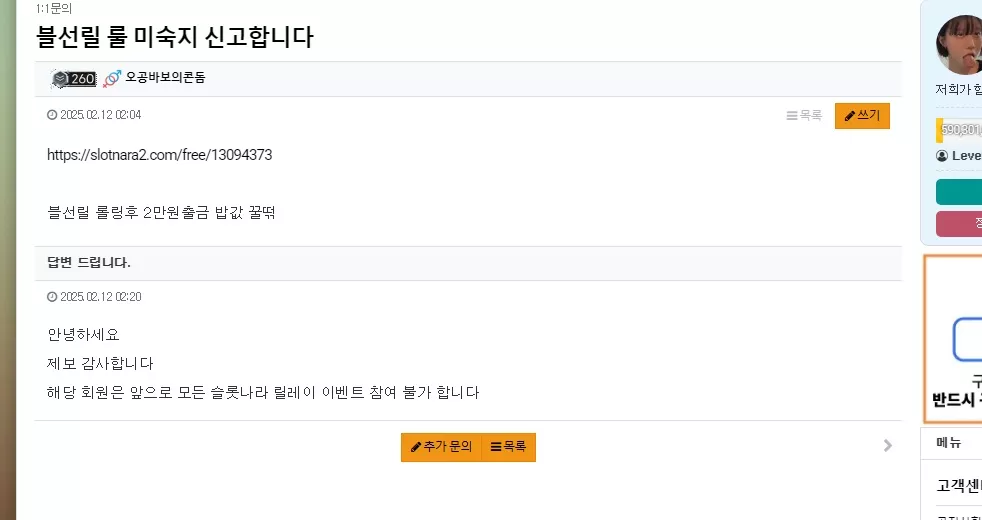
Task: Click the pencil icon on 추가 문의
Action: (416, 447)
